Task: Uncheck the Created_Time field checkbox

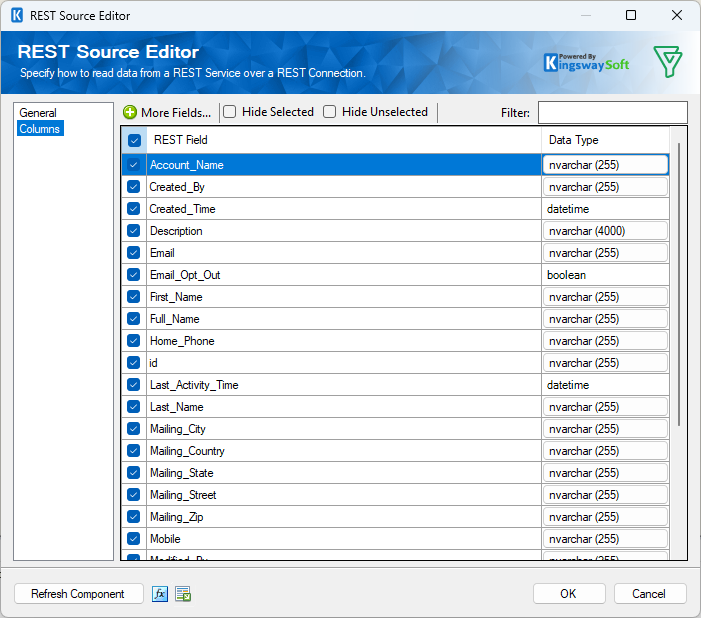Action: click(x=133, y=208)
